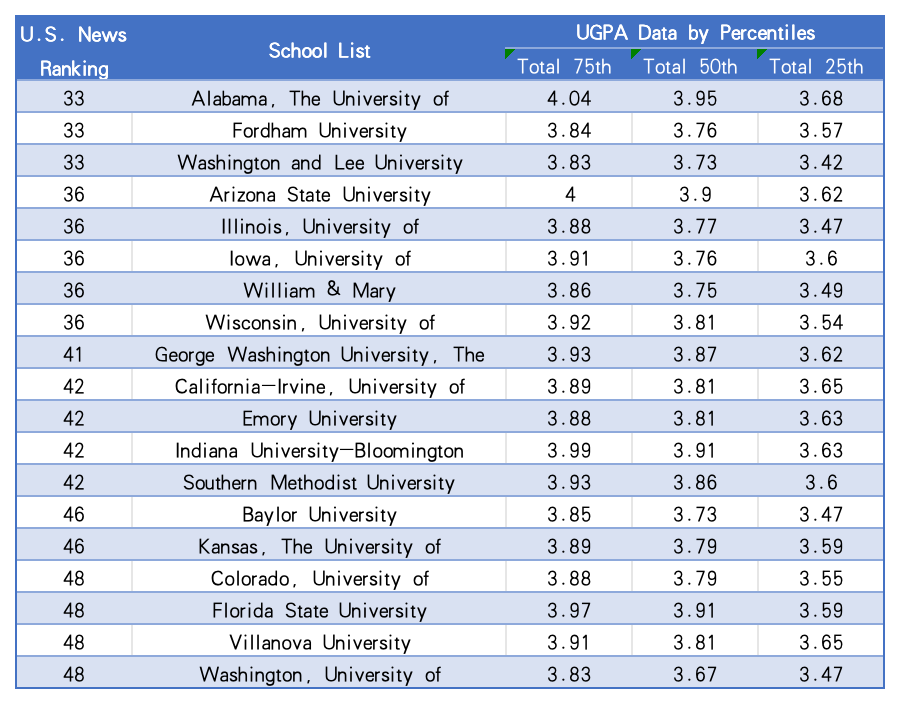The image size is (900, 704).
Task: Select the UGPA Data by Percentiles header
Action: click(695, 33)
